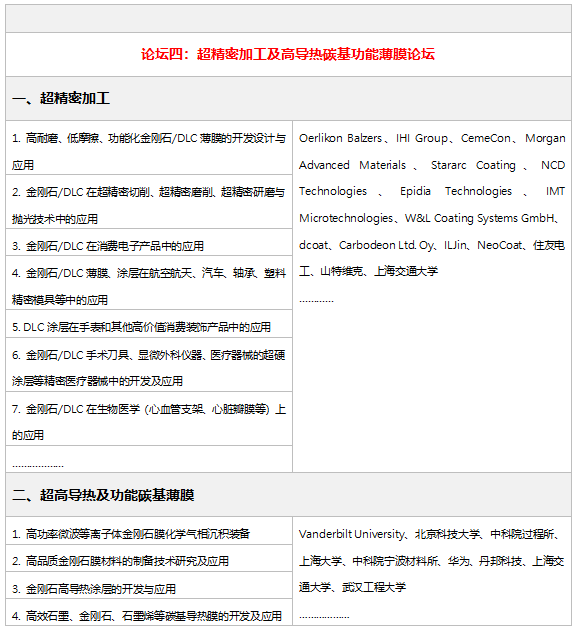Click item 2 about 超精密切削 applications
This screenshot has height=629, width=575.
click(149, 202)
